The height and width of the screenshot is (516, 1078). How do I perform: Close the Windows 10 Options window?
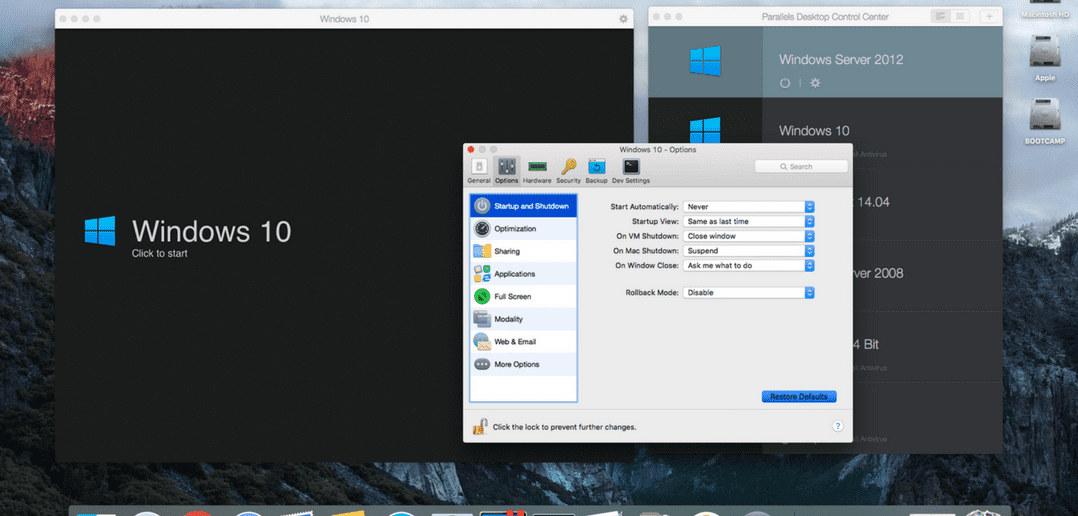point(471,149)
